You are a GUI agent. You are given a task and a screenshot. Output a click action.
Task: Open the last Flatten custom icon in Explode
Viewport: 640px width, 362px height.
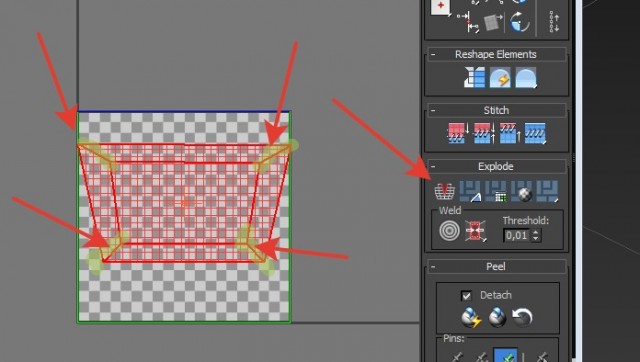(547, 191)
